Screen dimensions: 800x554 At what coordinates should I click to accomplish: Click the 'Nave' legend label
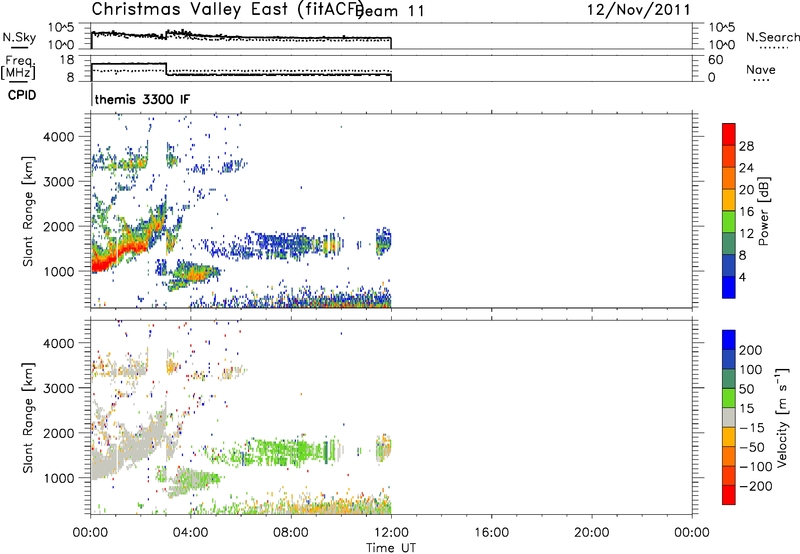click(761, 70)
